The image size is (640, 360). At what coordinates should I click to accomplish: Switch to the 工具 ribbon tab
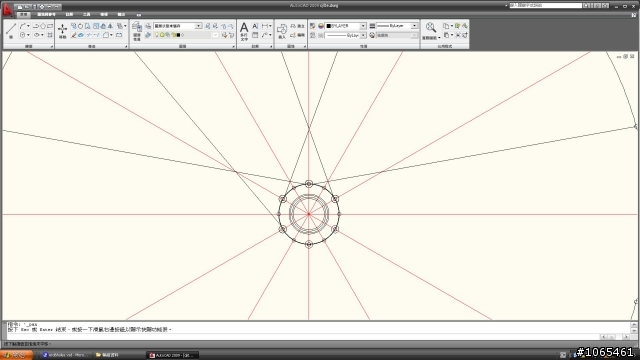(x=87, y=14)
